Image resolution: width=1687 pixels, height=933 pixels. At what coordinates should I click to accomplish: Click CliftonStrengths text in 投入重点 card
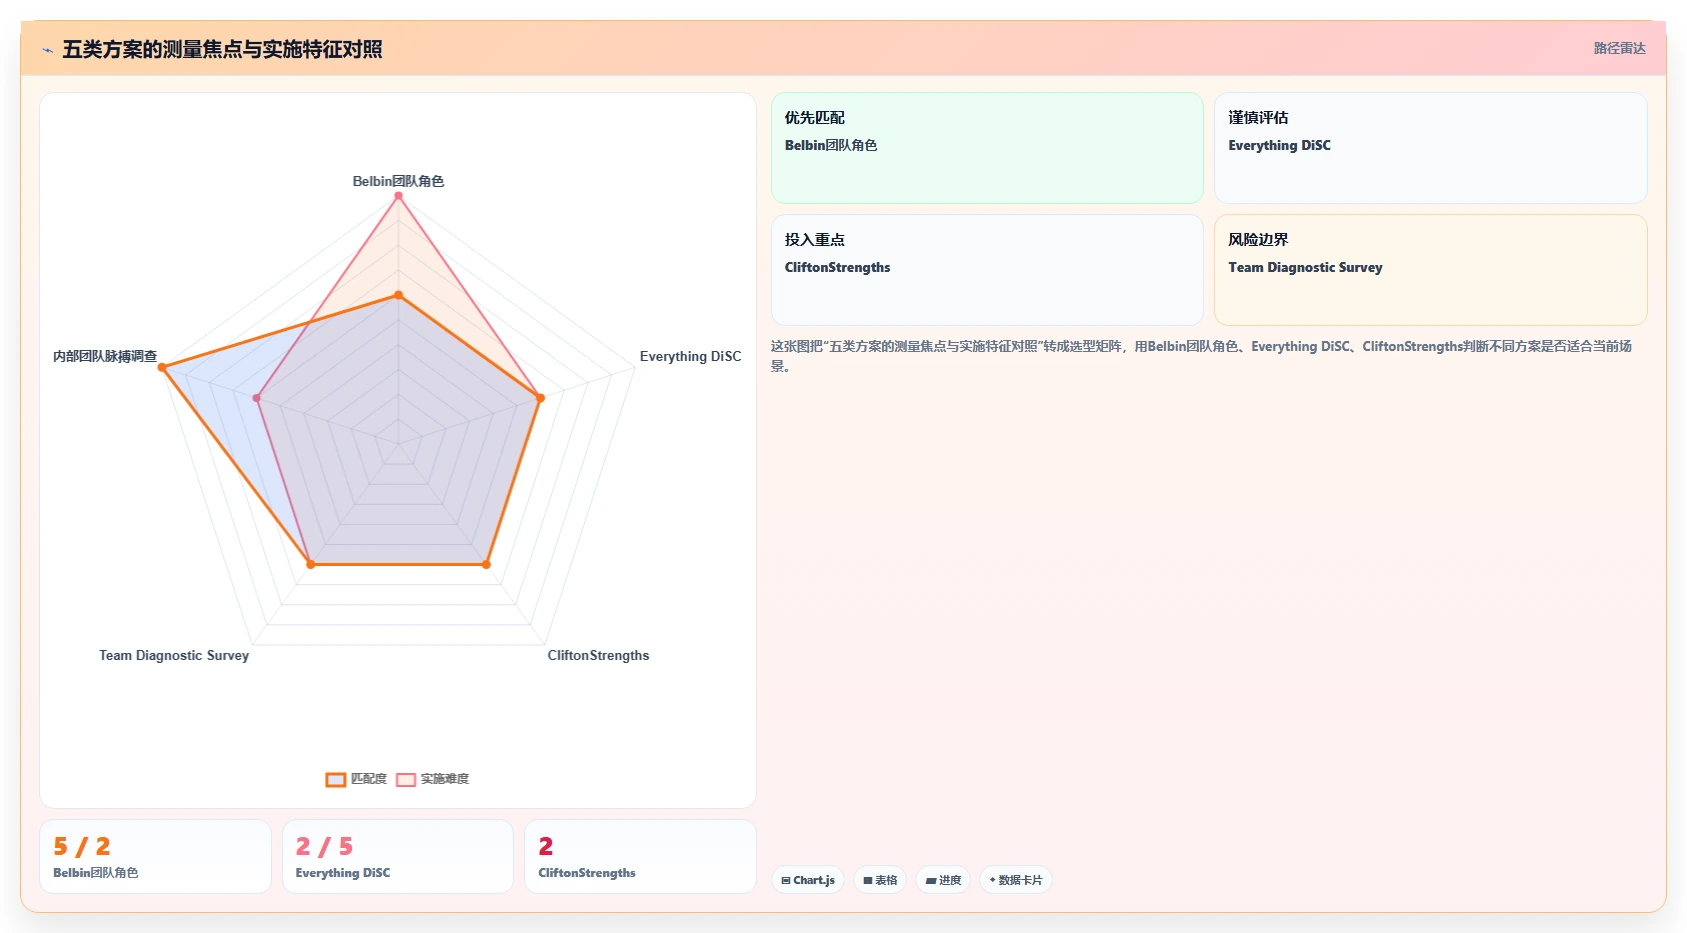[x=837, y=267]
